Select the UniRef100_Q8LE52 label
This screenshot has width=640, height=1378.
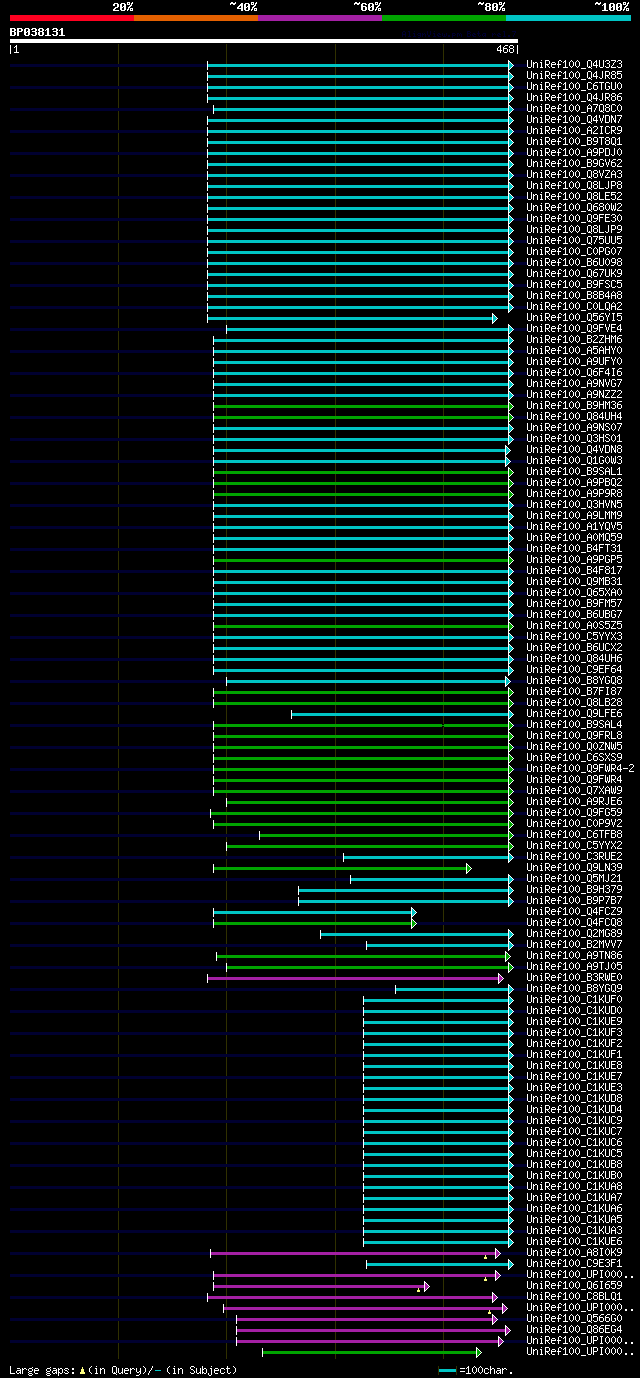pyautogui.click(x=574, y=196)
